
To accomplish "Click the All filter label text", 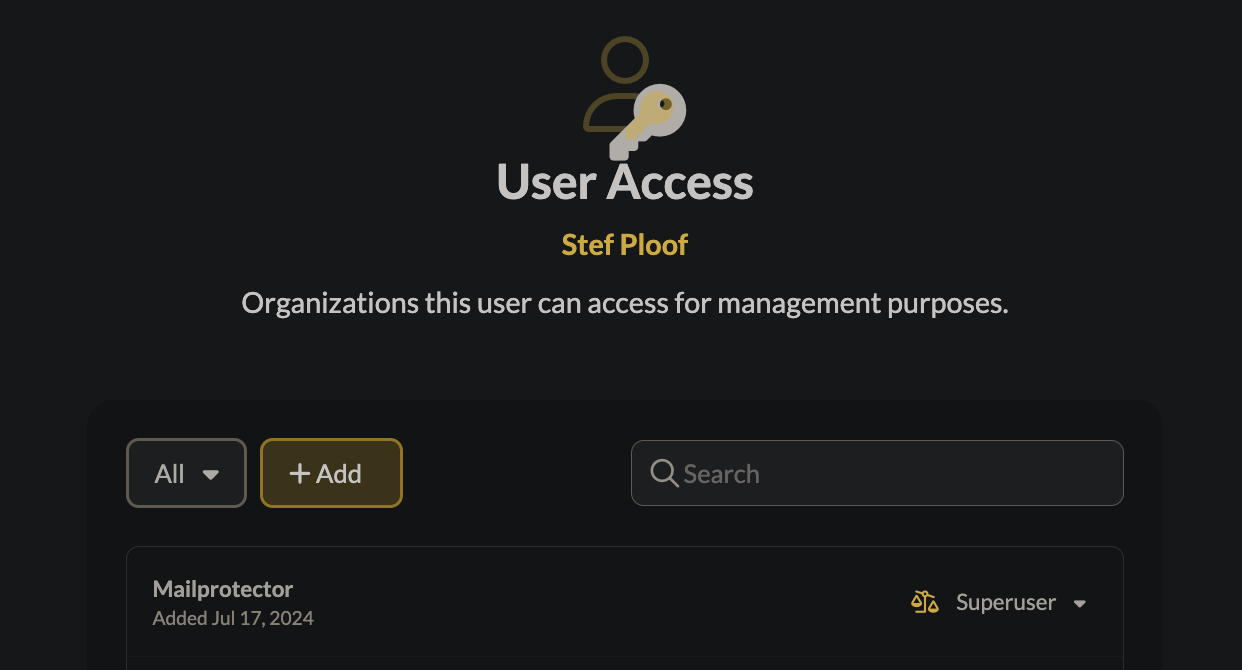I will [170, 474].
